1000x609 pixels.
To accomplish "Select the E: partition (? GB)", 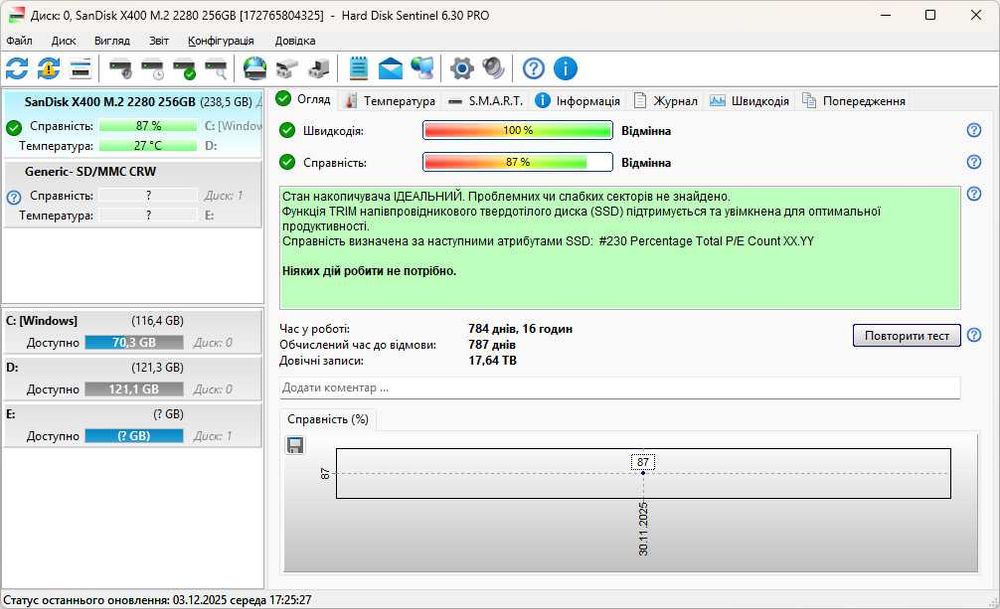I will [x=132, y=425].
